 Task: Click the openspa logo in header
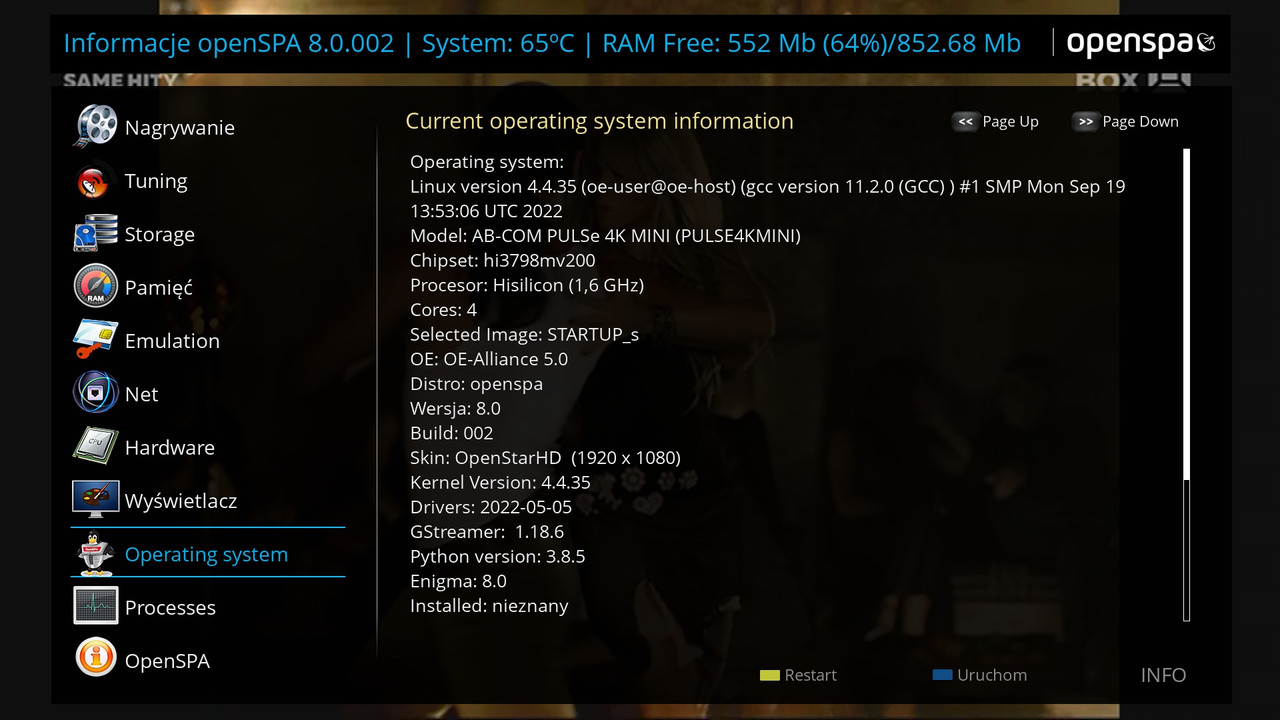(x=1141, y=43)
